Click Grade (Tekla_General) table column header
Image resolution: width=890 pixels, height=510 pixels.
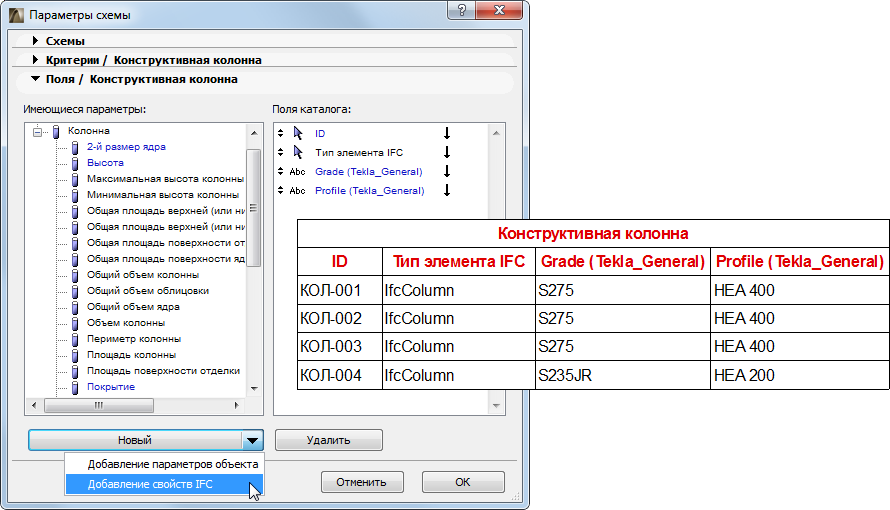point(623,262)
